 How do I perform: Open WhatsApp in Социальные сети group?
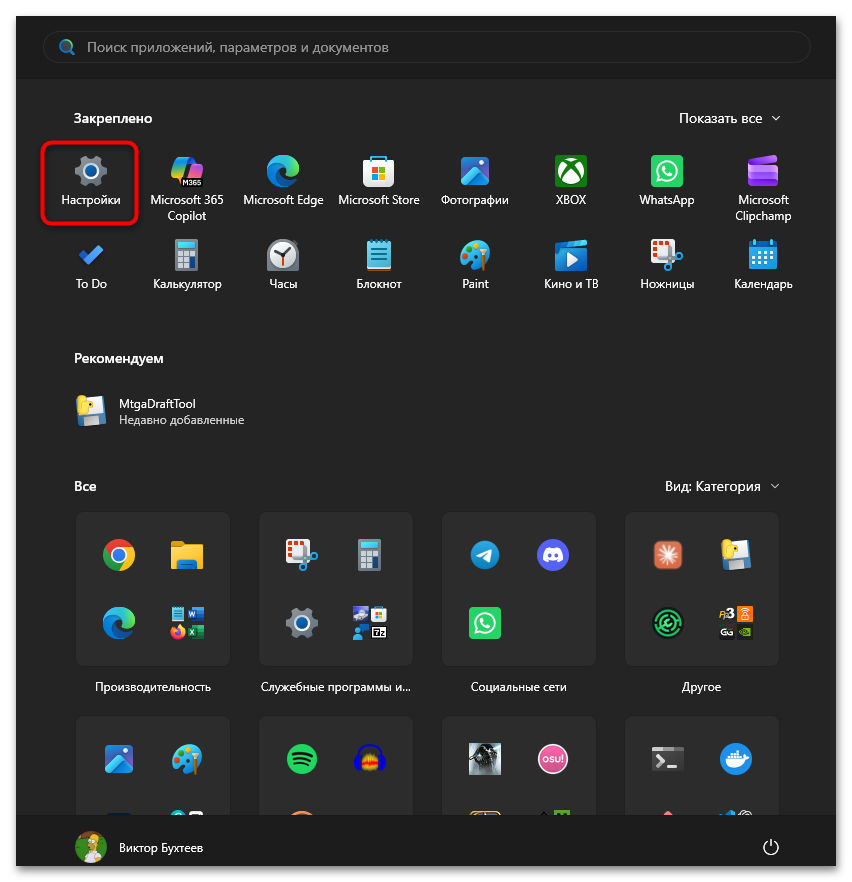pyautogui.click(x=485, y=623)
